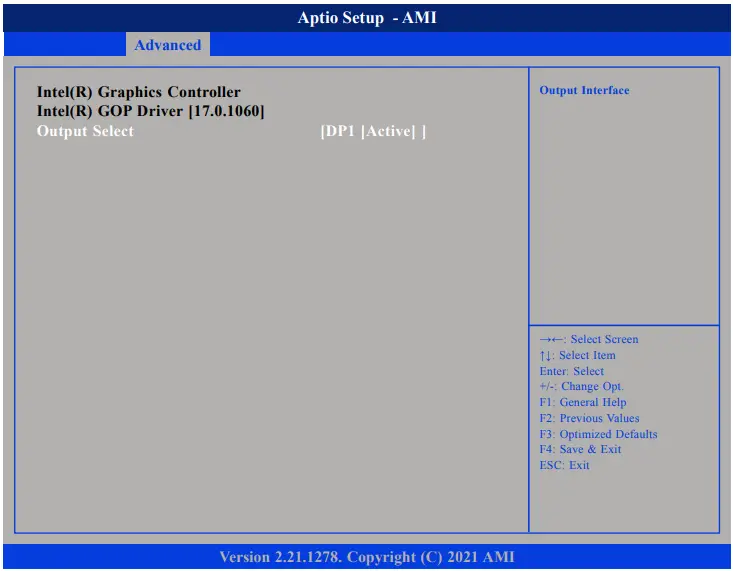The height and width of the screenshot is (571, 733).
Task: Click the Enter: Select key hint
Action: [x=572, y=371]
